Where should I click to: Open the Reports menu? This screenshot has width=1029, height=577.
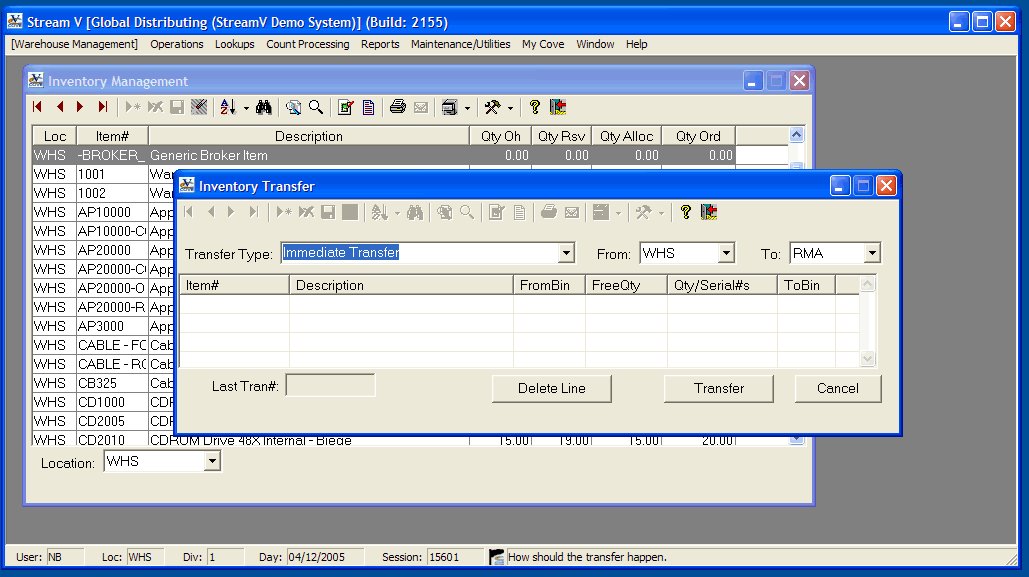[x=380, y=44]
